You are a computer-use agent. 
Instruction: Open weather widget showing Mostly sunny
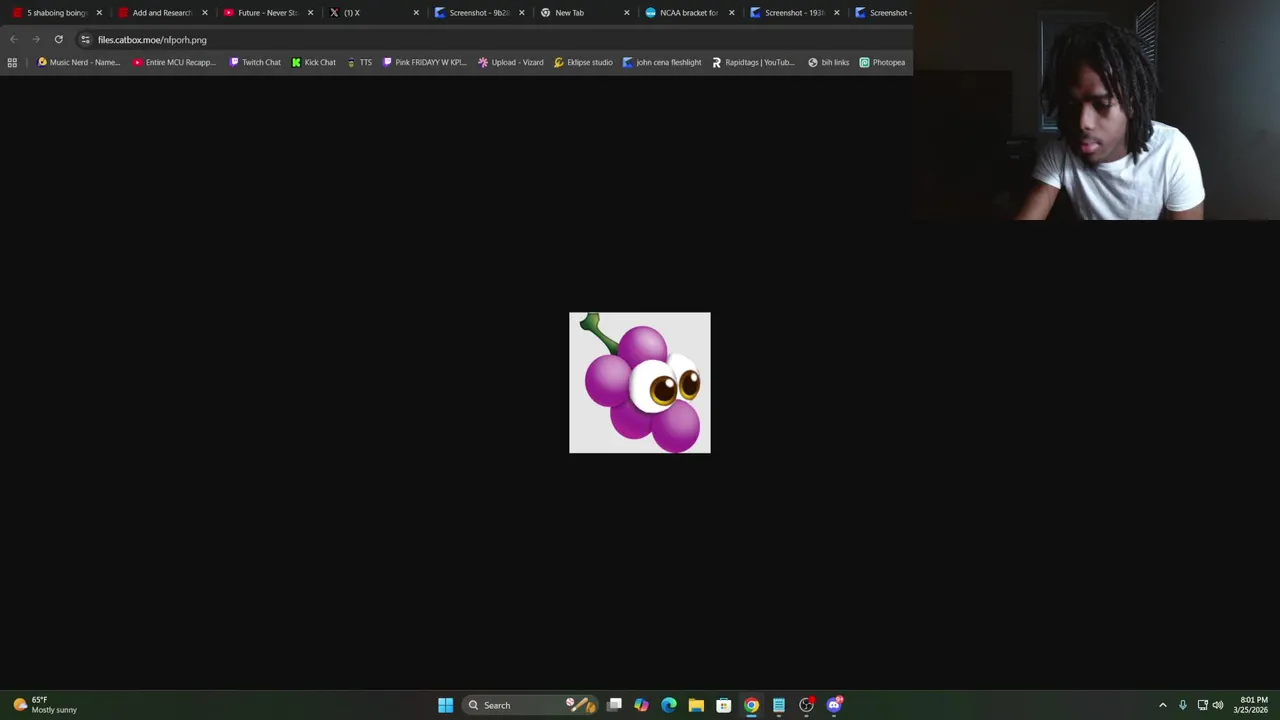(x=44, y=705)
